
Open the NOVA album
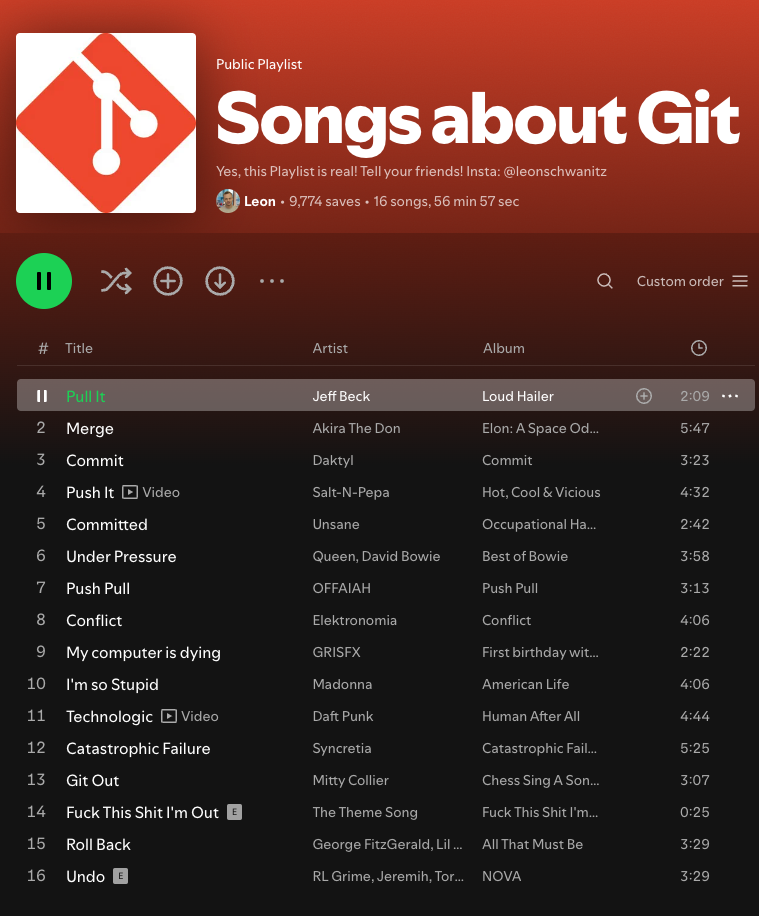point(501,876)
